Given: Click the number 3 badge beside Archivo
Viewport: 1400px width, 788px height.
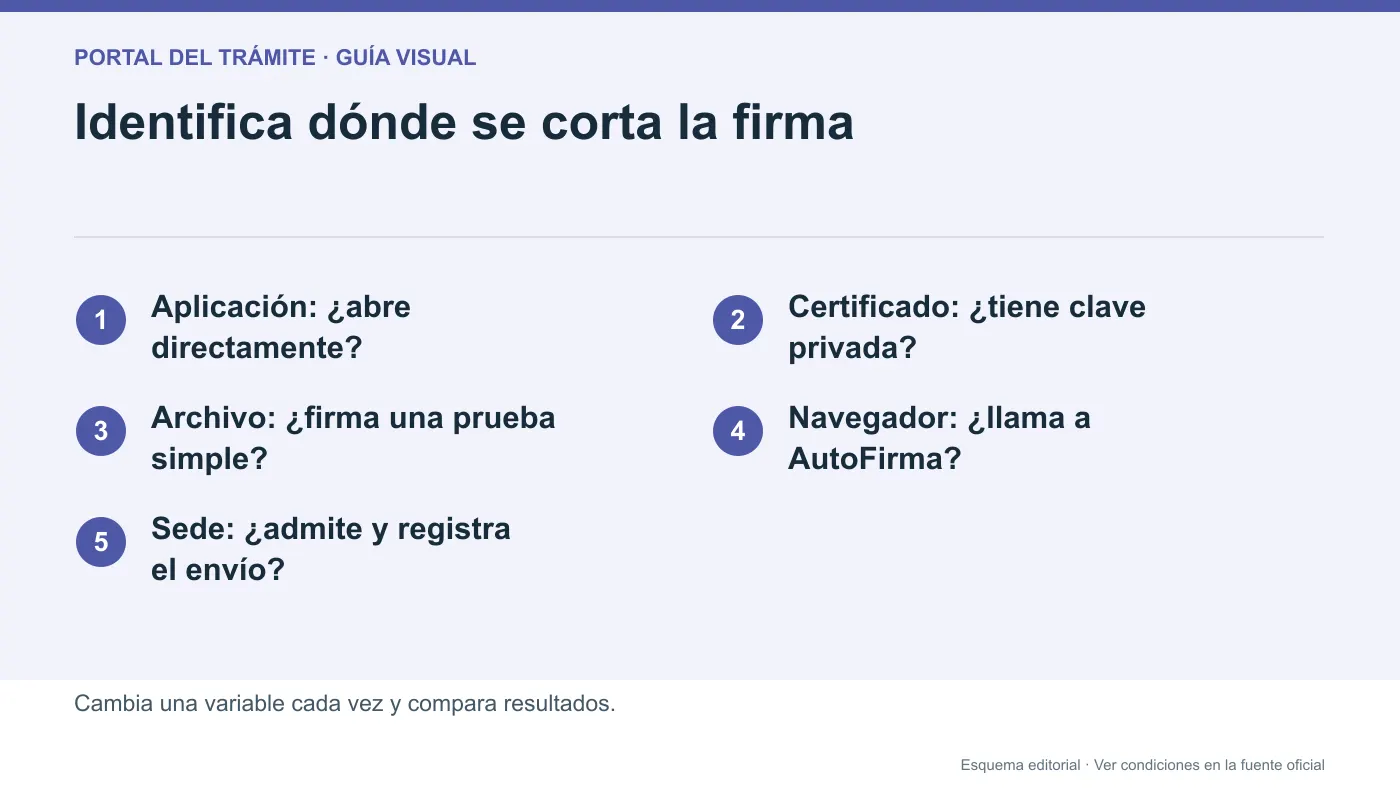Looking at the screenshot, I should [101, 431].
